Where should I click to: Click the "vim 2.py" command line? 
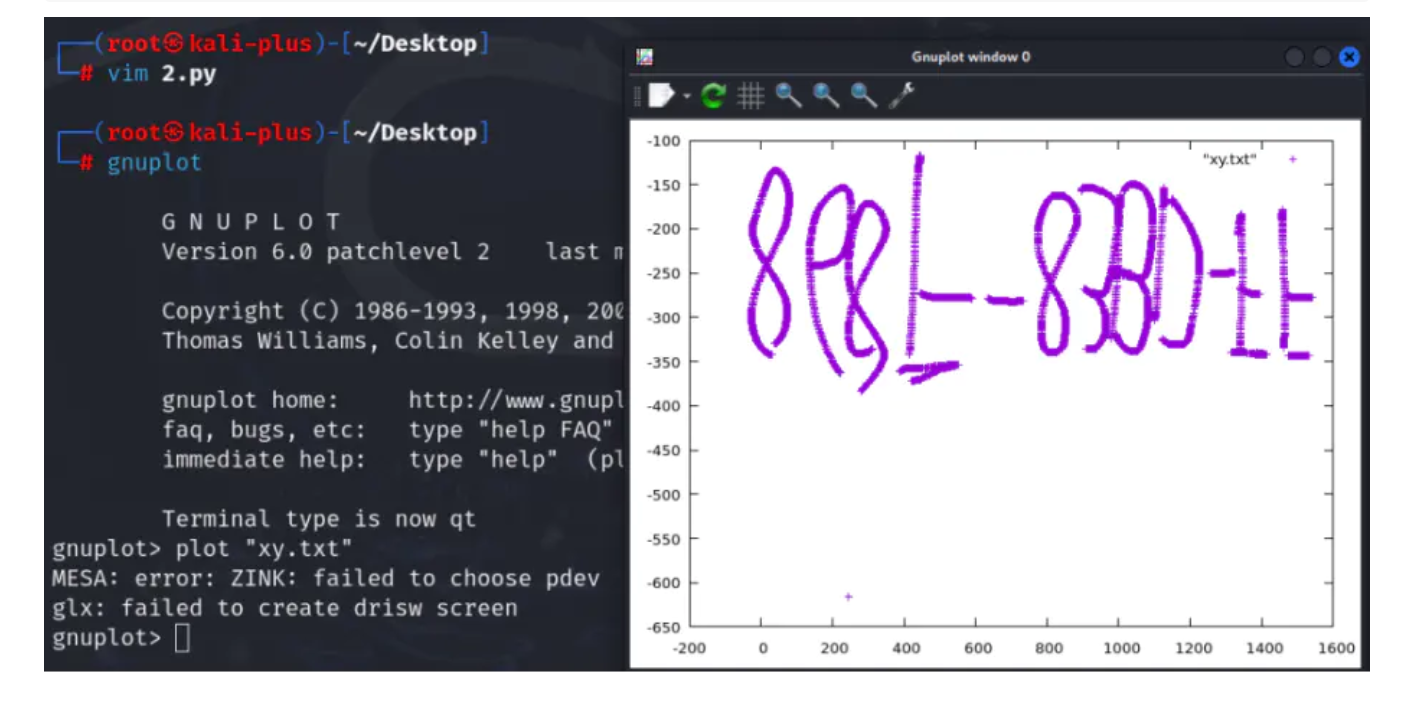point(161,74)
